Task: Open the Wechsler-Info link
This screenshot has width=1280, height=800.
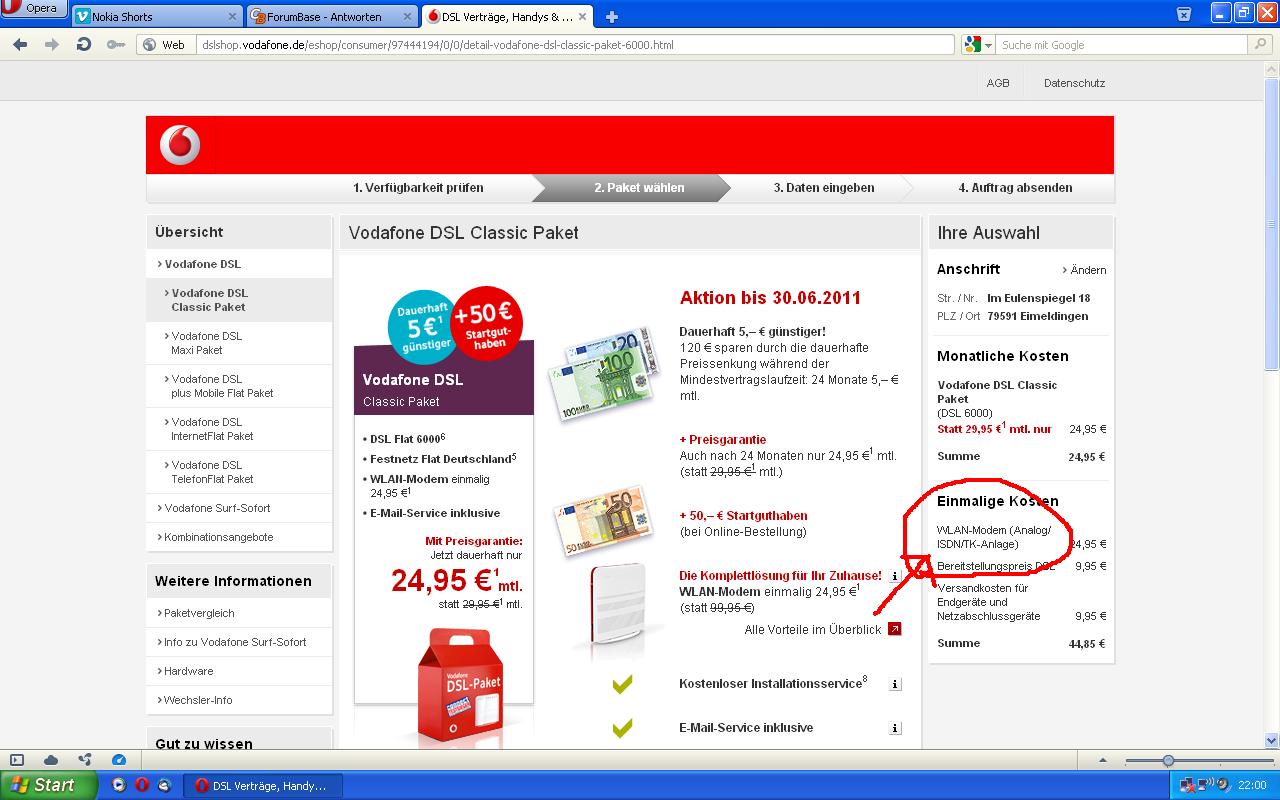Action: pos(197,700)
